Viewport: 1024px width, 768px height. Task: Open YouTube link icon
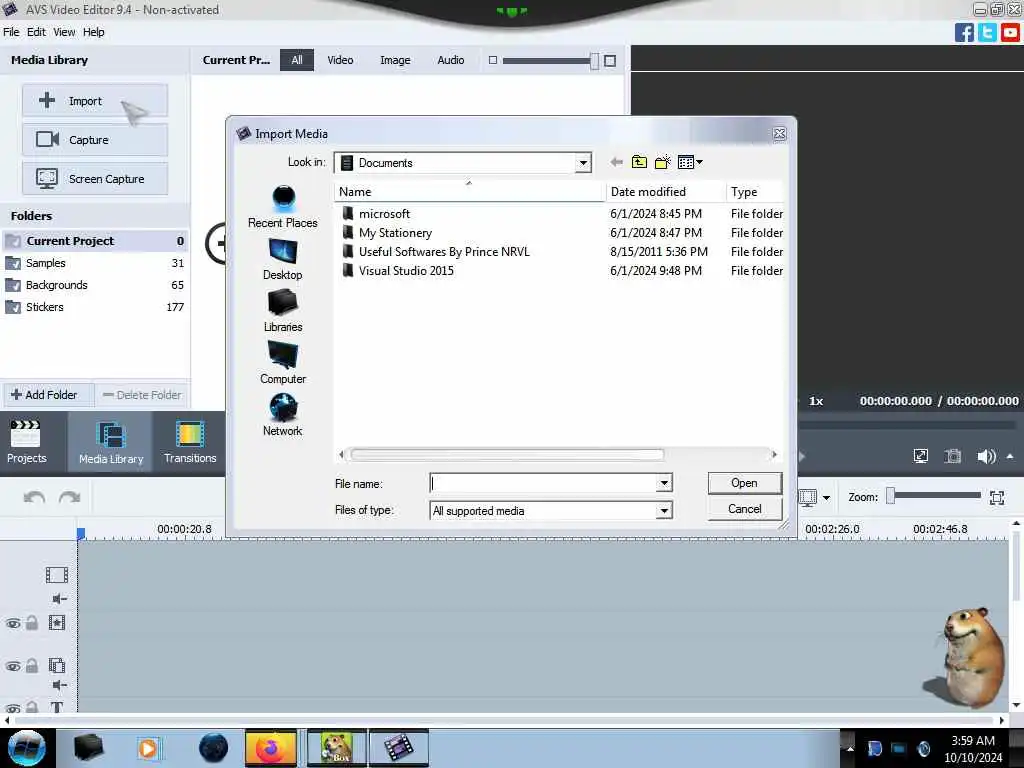coord(1010,32)
